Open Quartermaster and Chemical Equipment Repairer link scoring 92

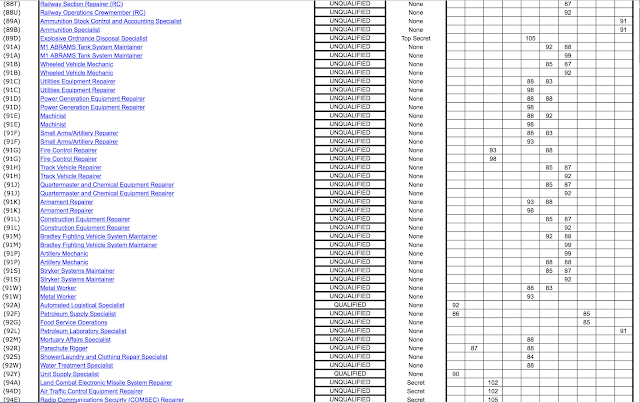click(107, 193)
